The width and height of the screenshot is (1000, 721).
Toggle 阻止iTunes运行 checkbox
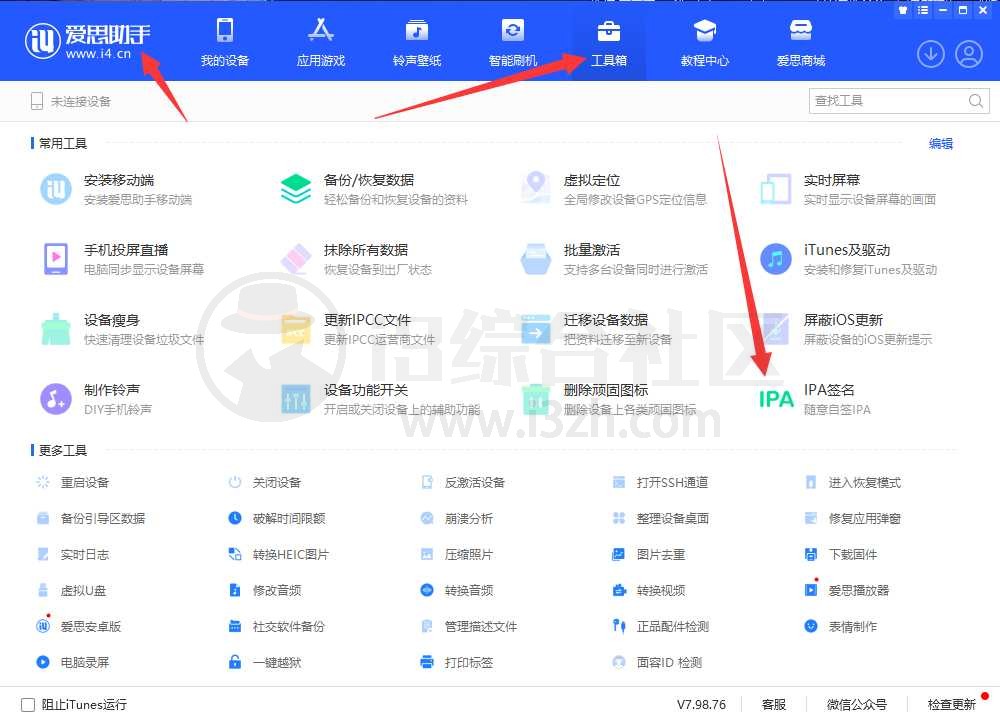pyautogui.click(x=28, y=704)
